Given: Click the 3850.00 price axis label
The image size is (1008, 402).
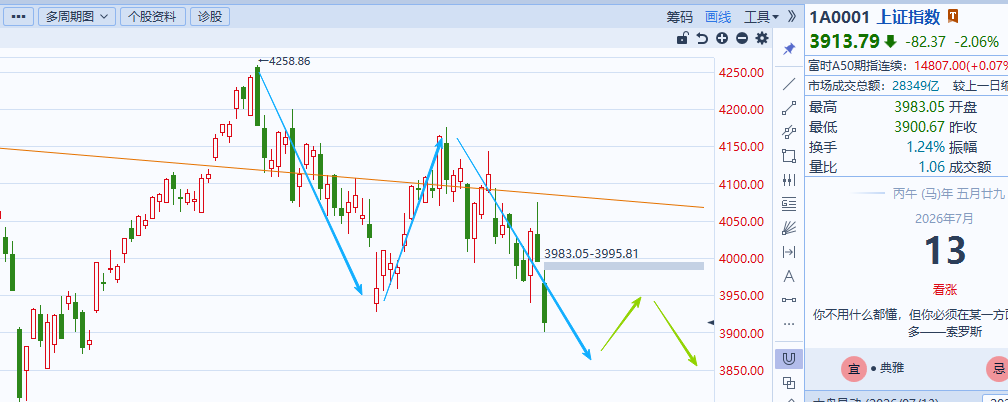Looking at the screenshot, I should click(742, 370).
